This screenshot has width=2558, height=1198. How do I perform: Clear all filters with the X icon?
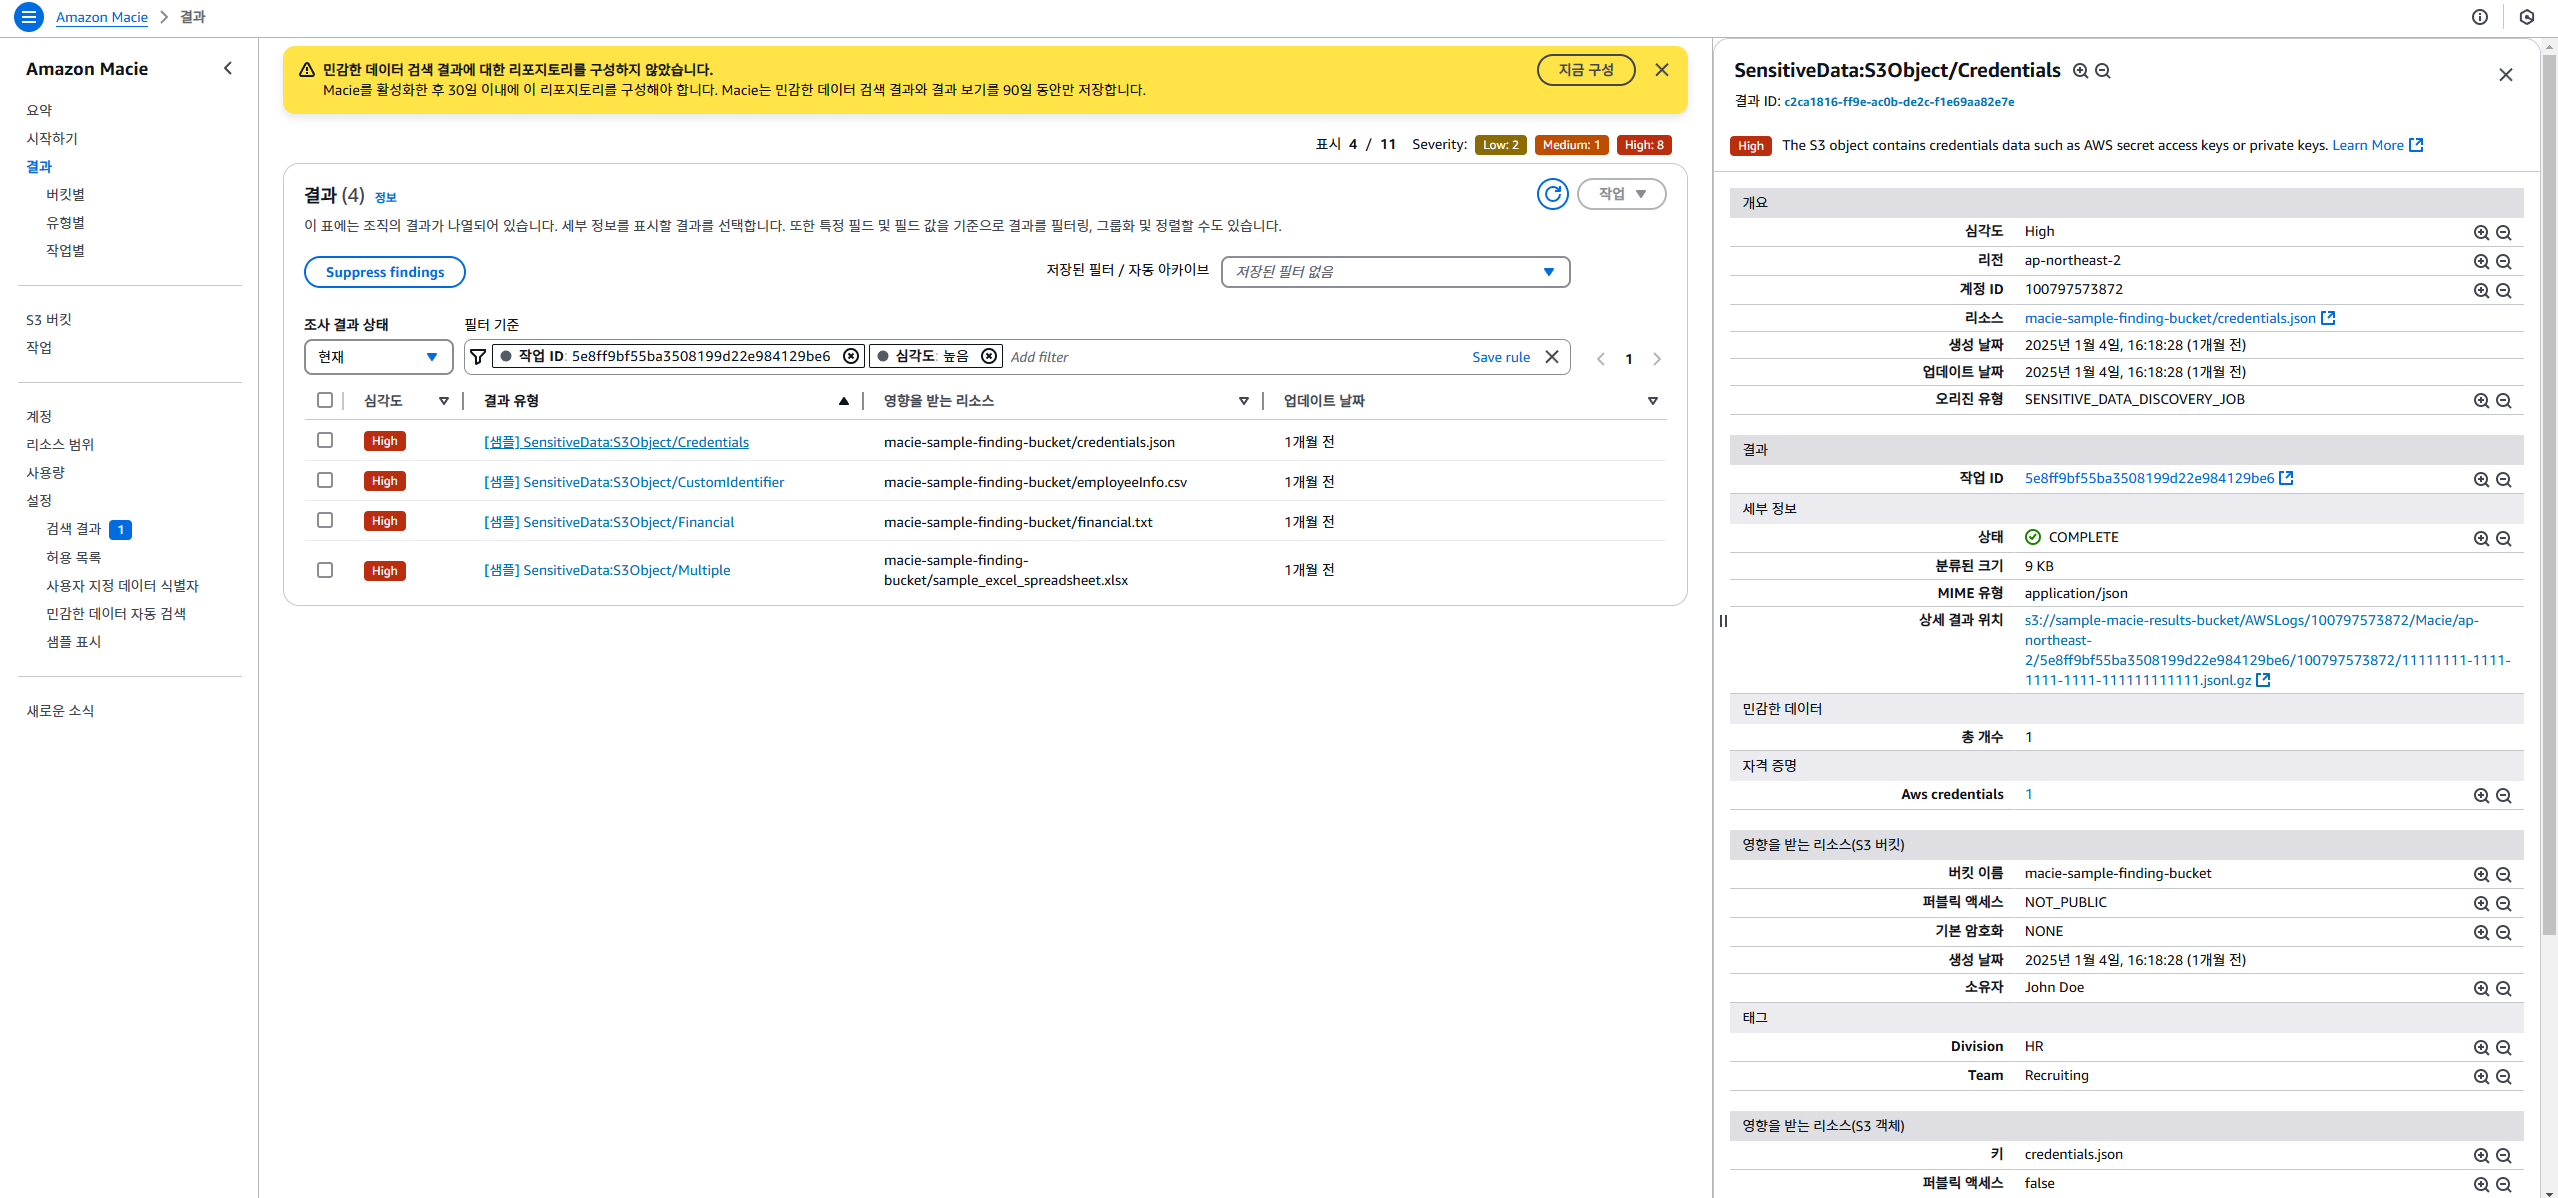pos(1552,357)
